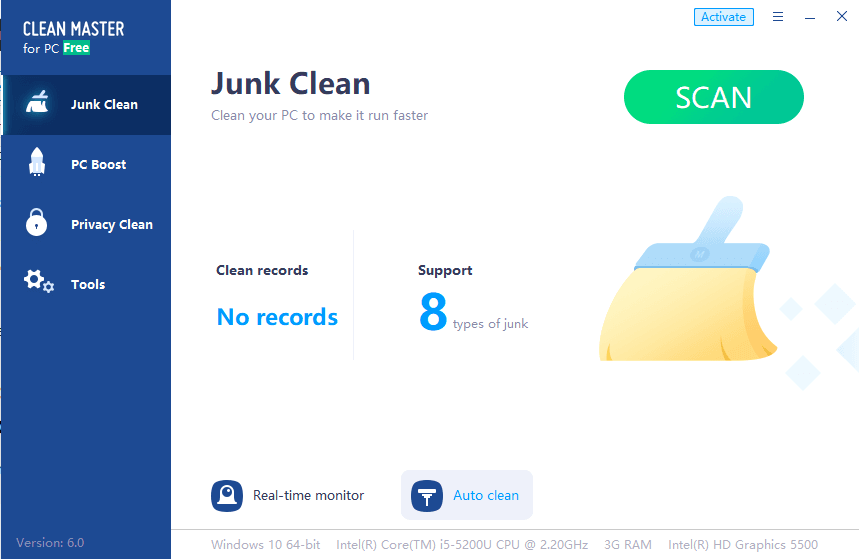Click the Junk Clean broom sidebar icon

pos(36,104)
